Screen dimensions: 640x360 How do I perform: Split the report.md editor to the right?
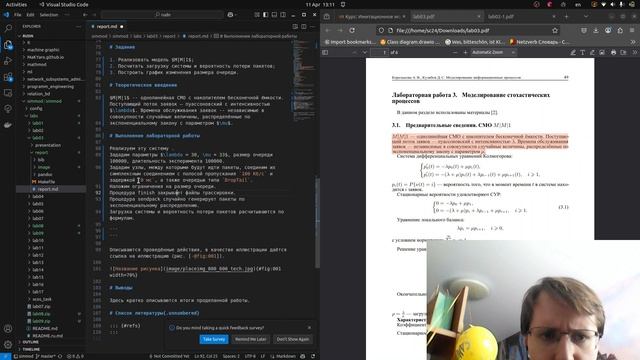[x=304, y=27]
